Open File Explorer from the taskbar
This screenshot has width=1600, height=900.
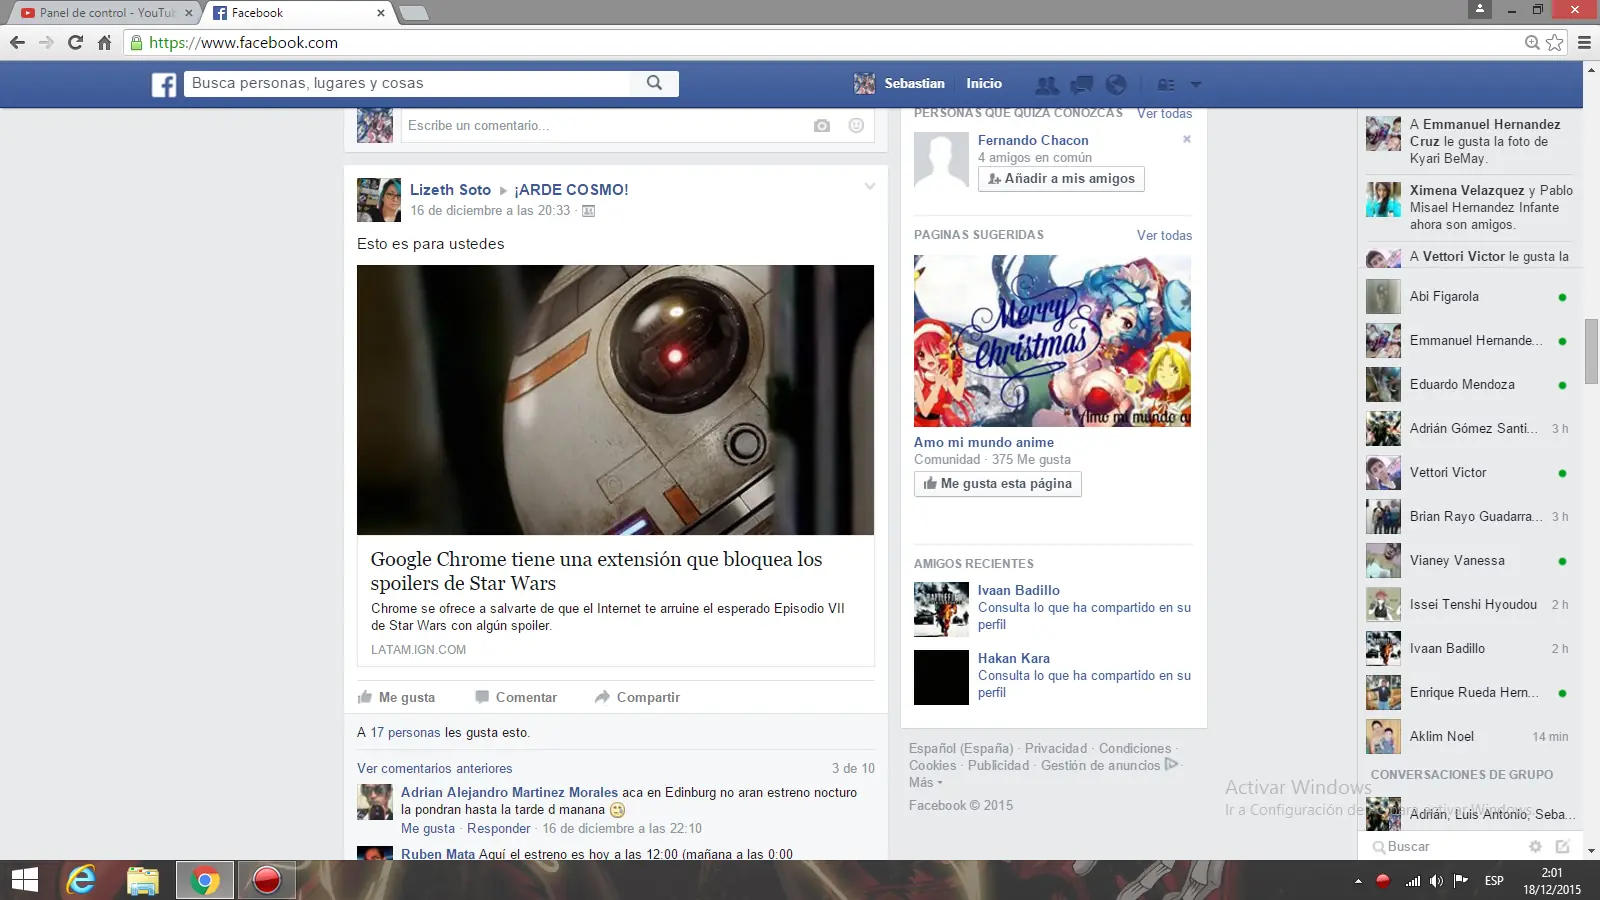pyautogui.click(x=143, y=880)
